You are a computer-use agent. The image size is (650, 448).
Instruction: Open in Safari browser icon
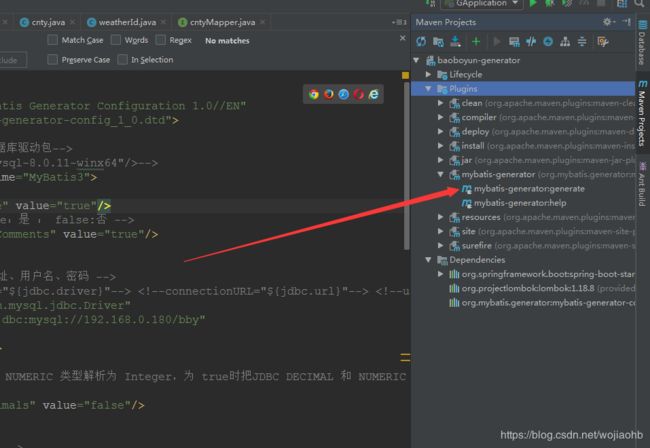click(x=344, y=94)
